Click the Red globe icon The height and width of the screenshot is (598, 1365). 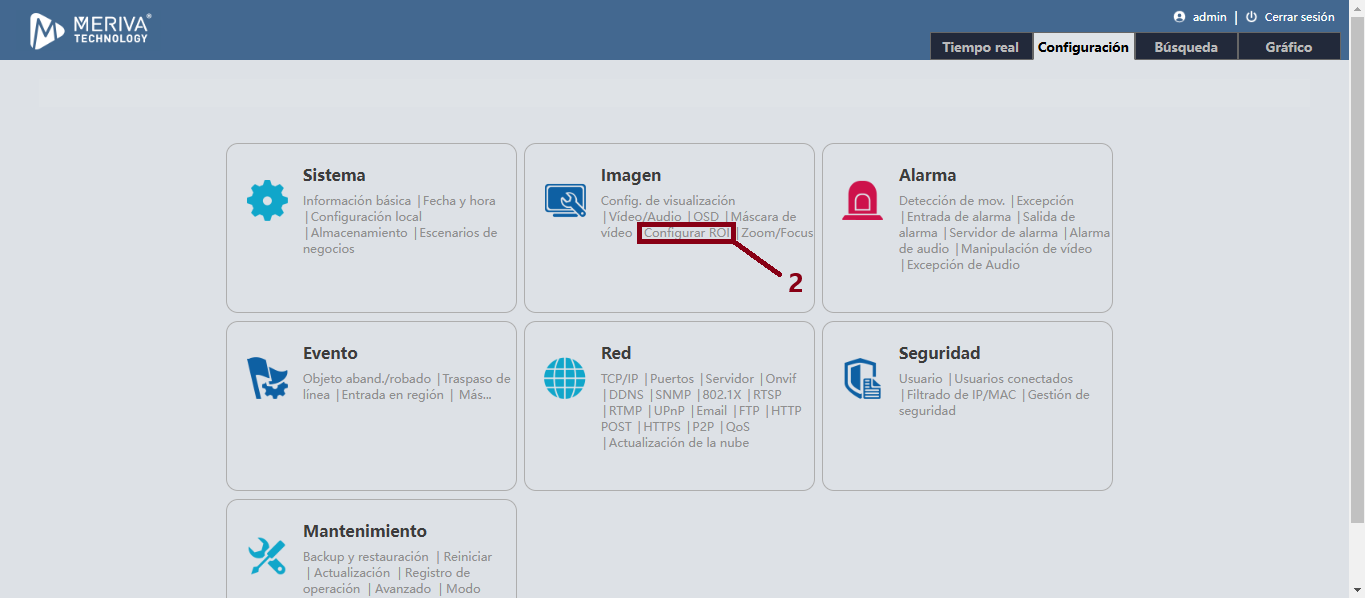pos(565,379)
